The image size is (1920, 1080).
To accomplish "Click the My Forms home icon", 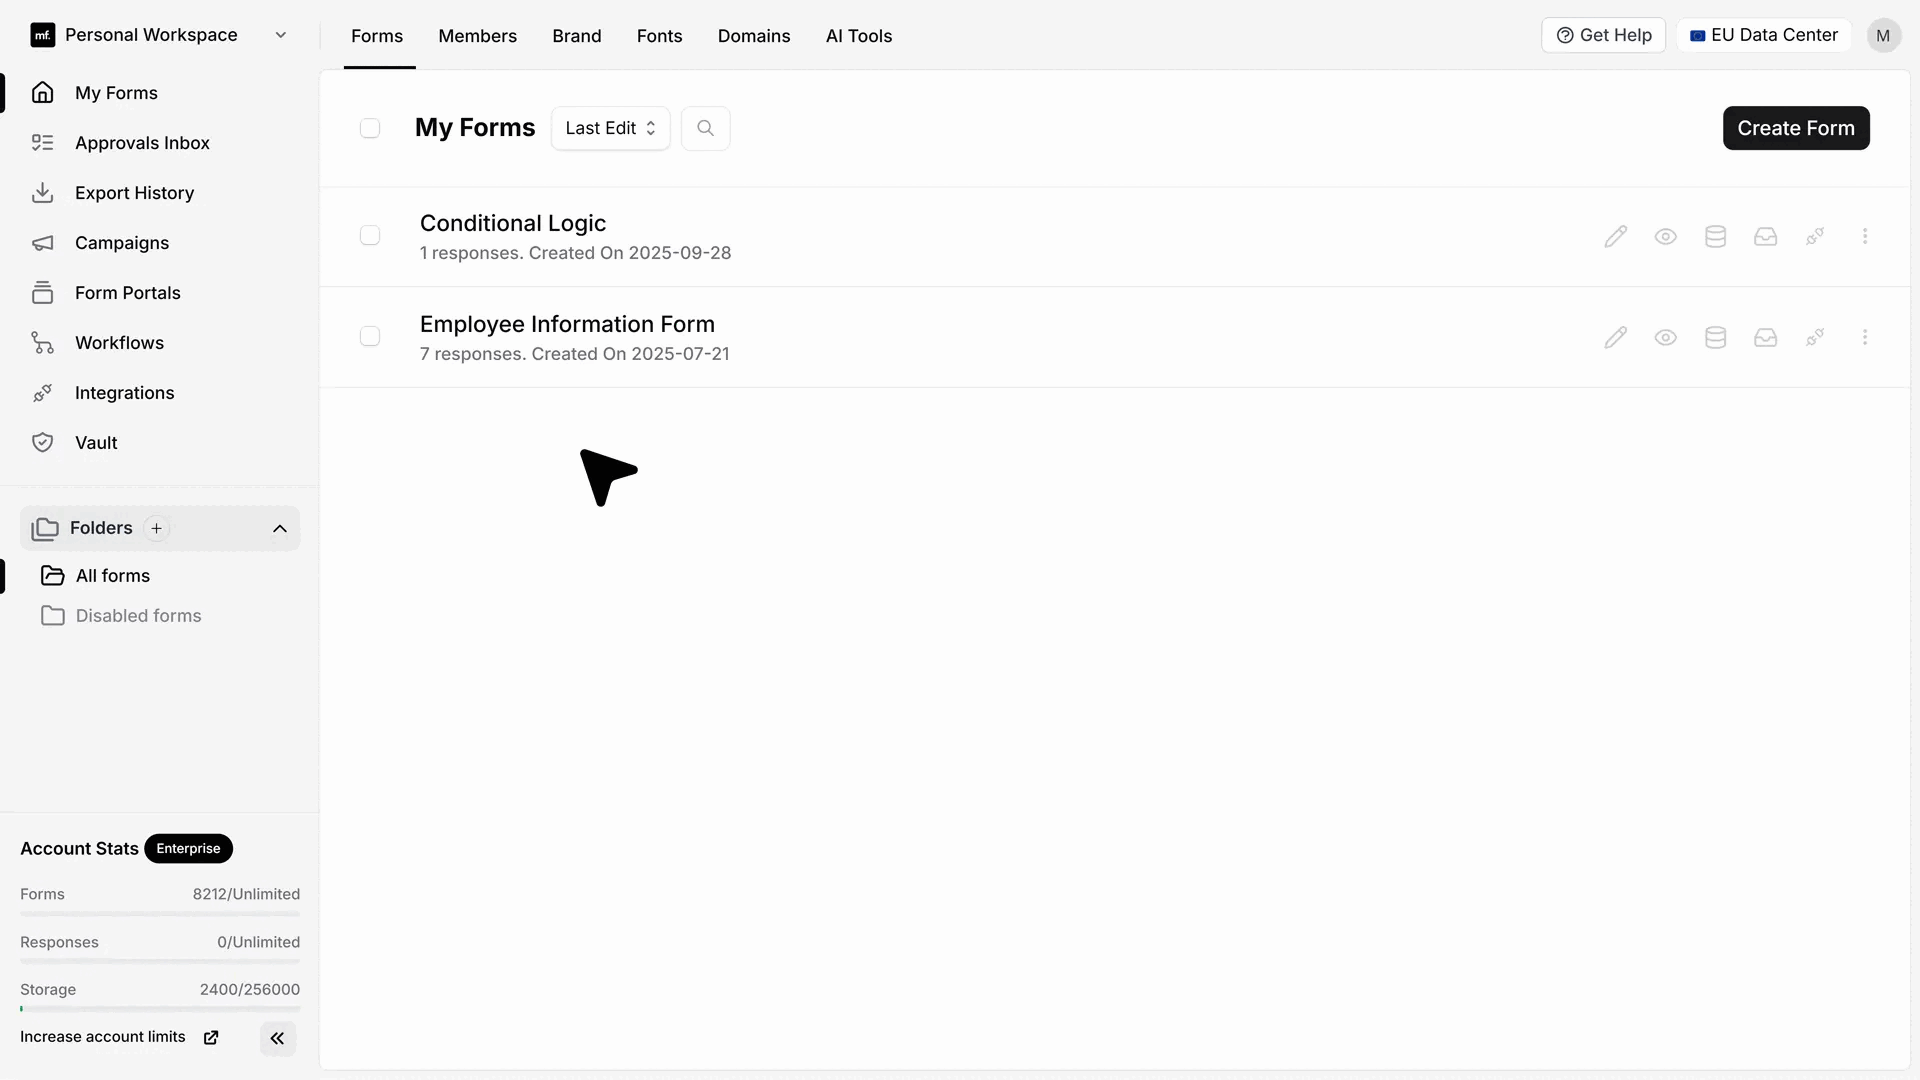I will (42, 92).
